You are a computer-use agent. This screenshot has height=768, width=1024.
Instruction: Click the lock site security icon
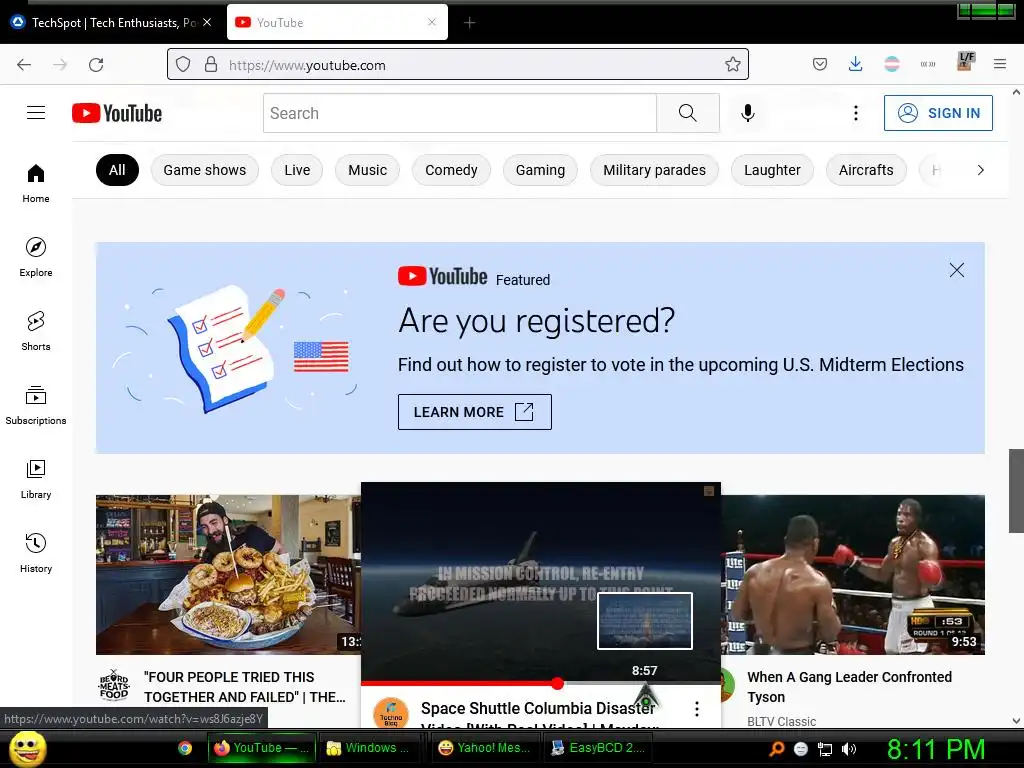(210, 64)
